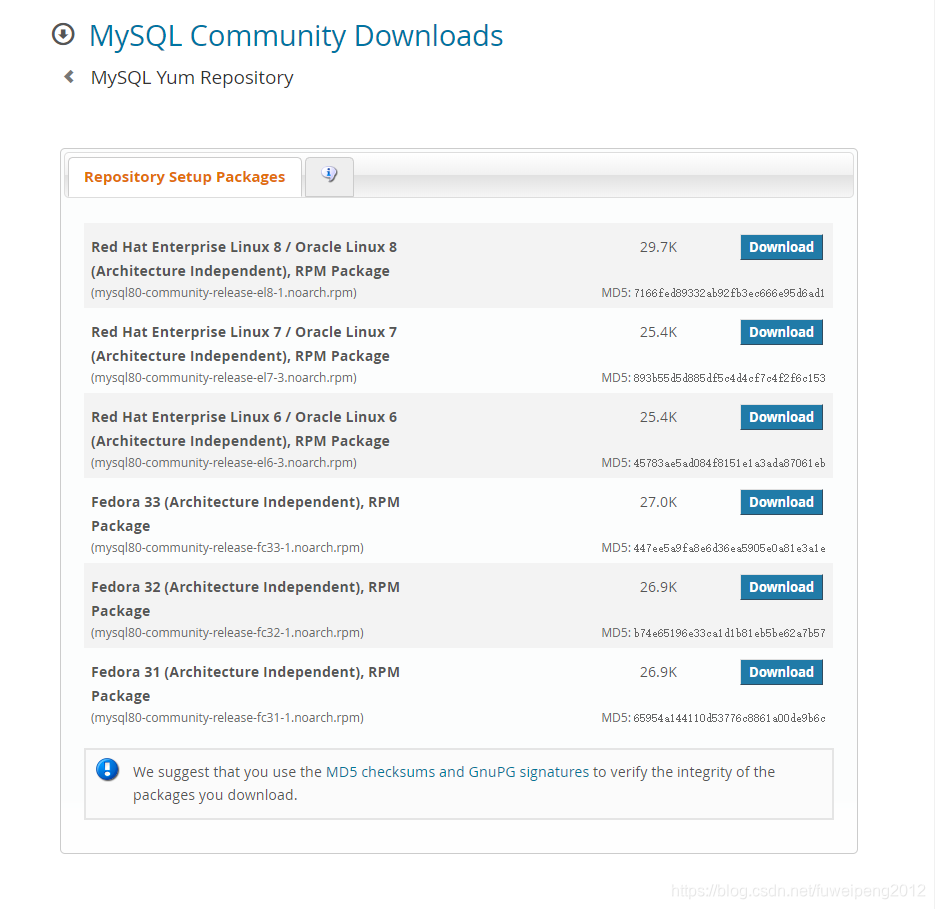
Task: Click the MD5 hash starting 447ee5a9fa8e
Action: tap(729, 548)
